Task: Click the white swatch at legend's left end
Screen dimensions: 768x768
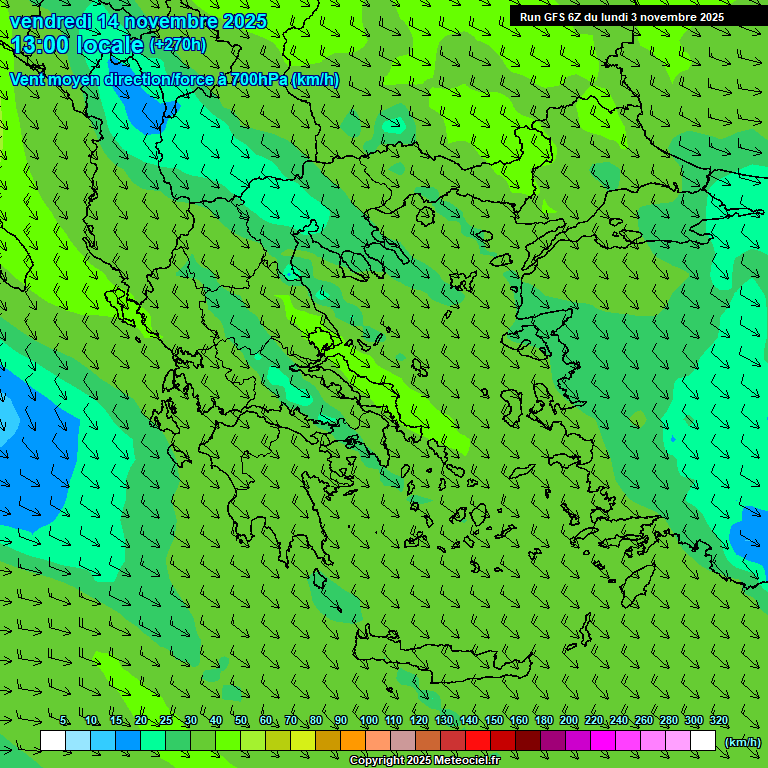Action: click(53, 741)
